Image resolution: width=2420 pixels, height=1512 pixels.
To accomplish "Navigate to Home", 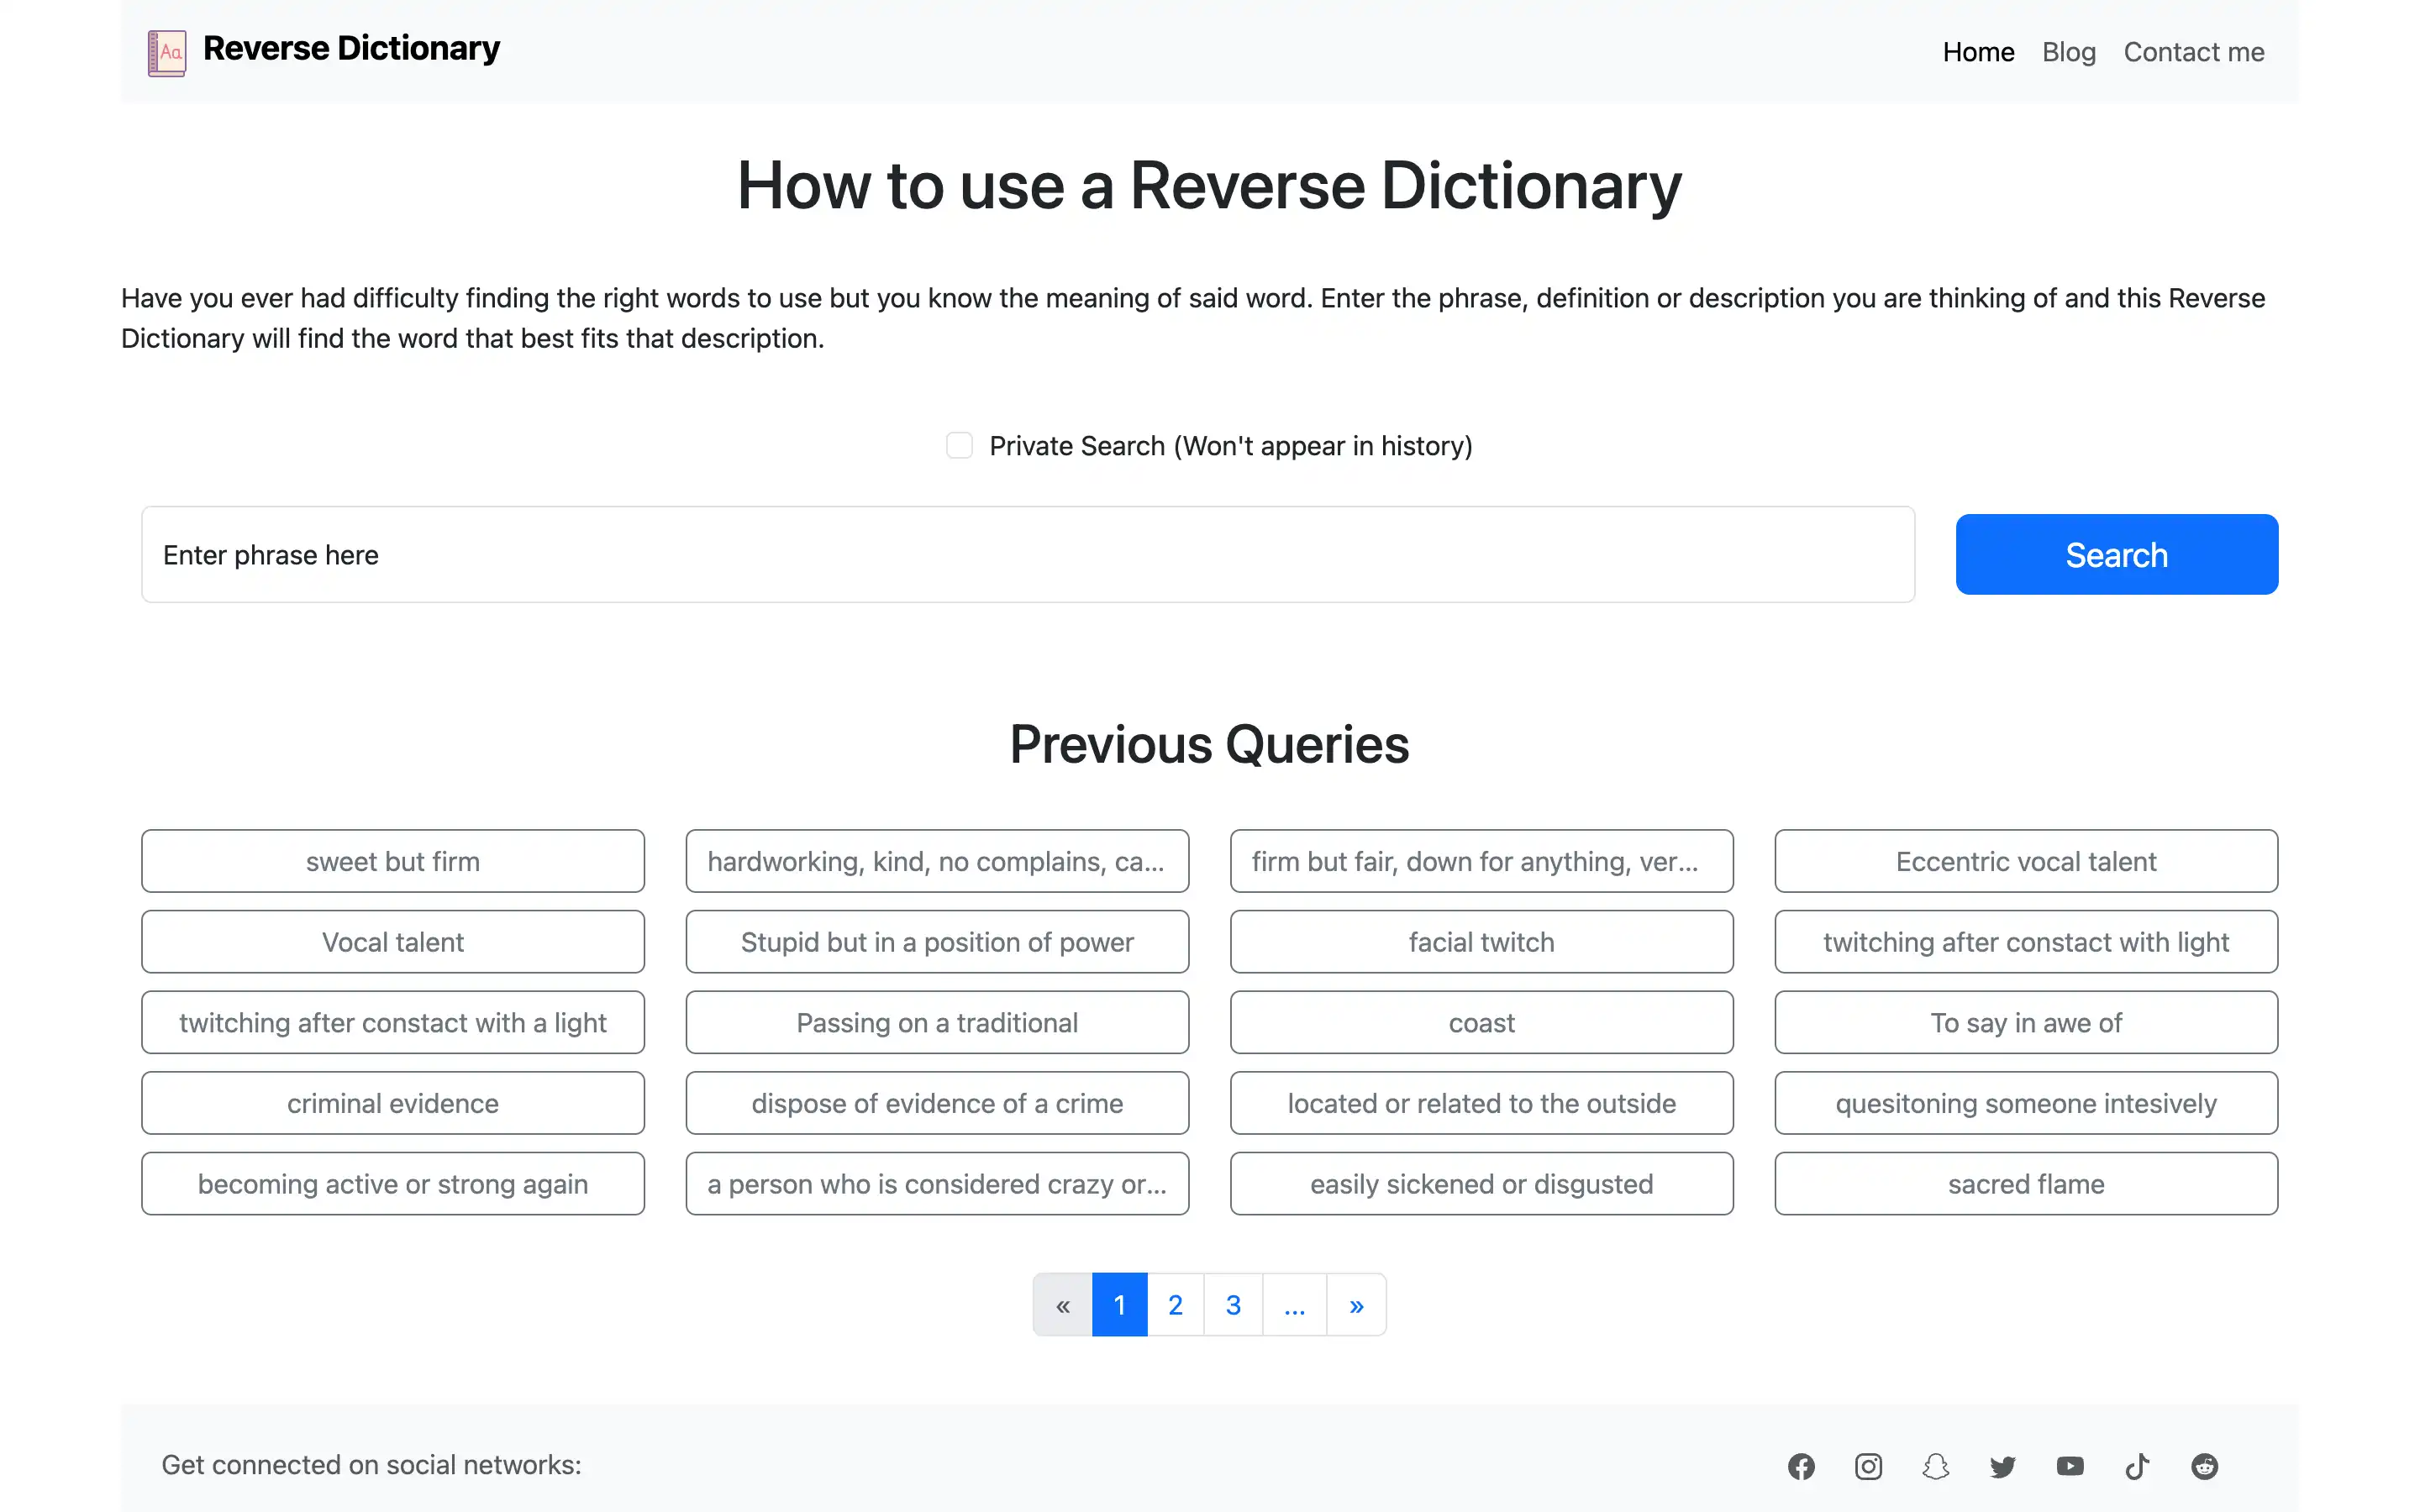I will [x=1978, y=51].
